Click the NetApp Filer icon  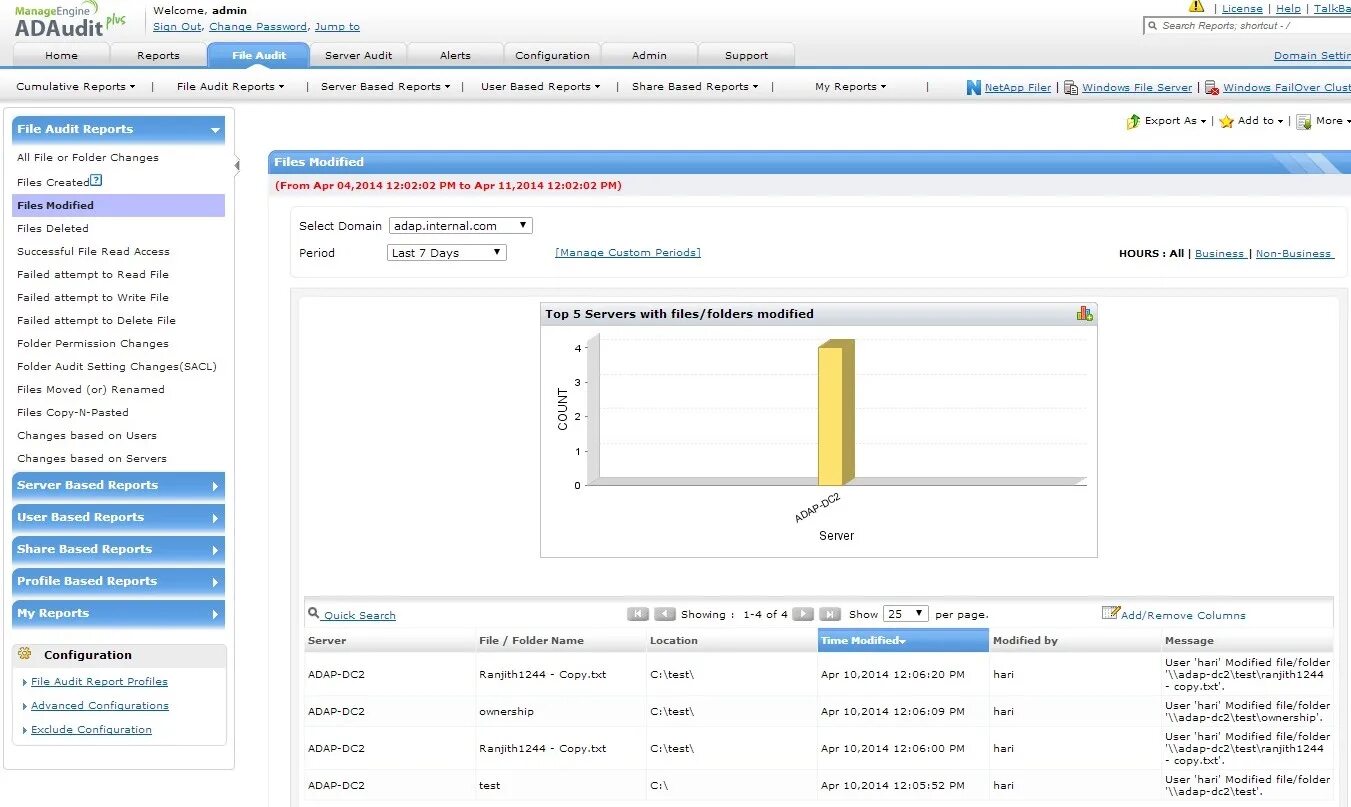972,87
